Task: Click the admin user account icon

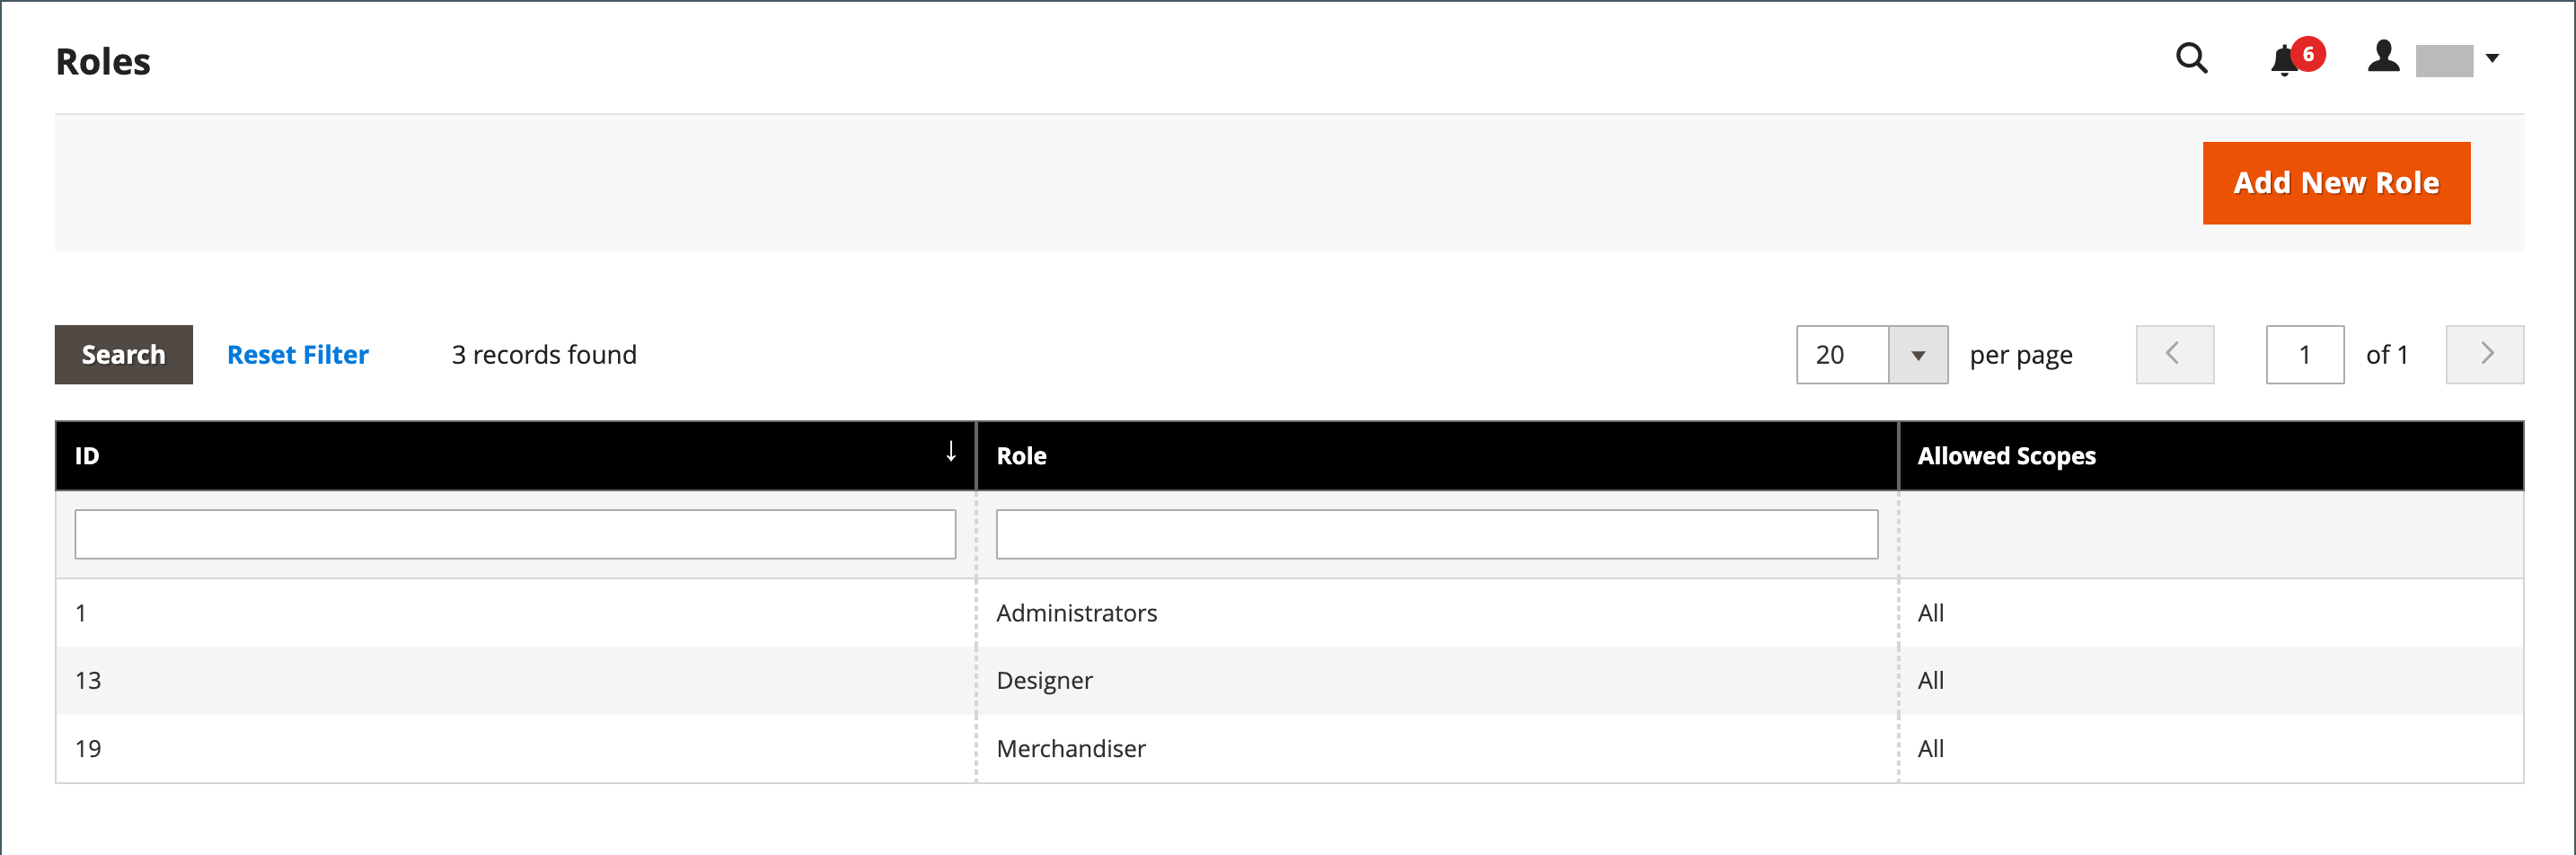Action: 2383,57
